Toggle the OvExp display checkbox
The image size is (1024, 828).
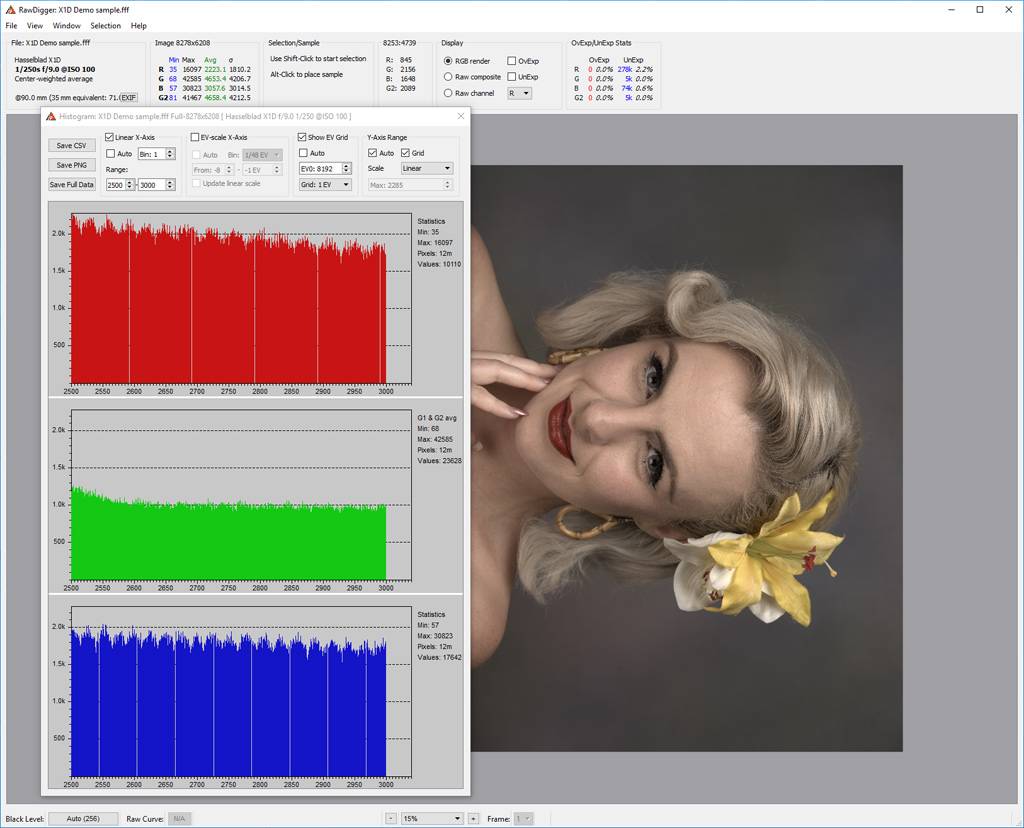tap(512, 61)
